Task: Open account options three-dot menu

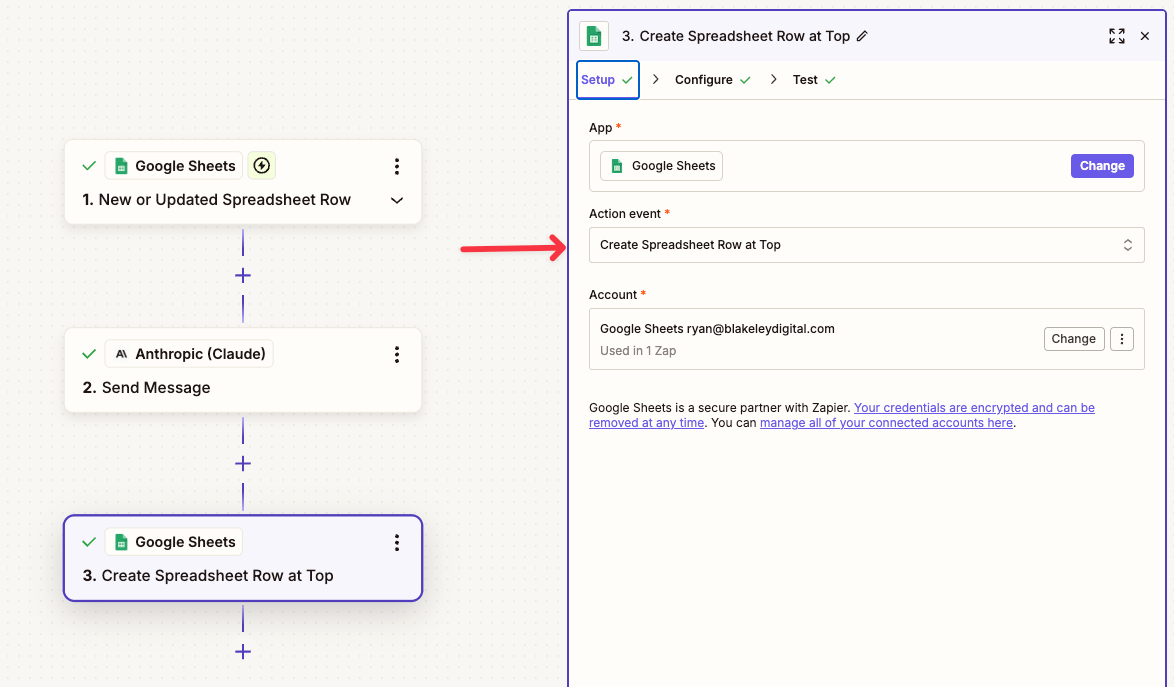Action: (1122, 339)
